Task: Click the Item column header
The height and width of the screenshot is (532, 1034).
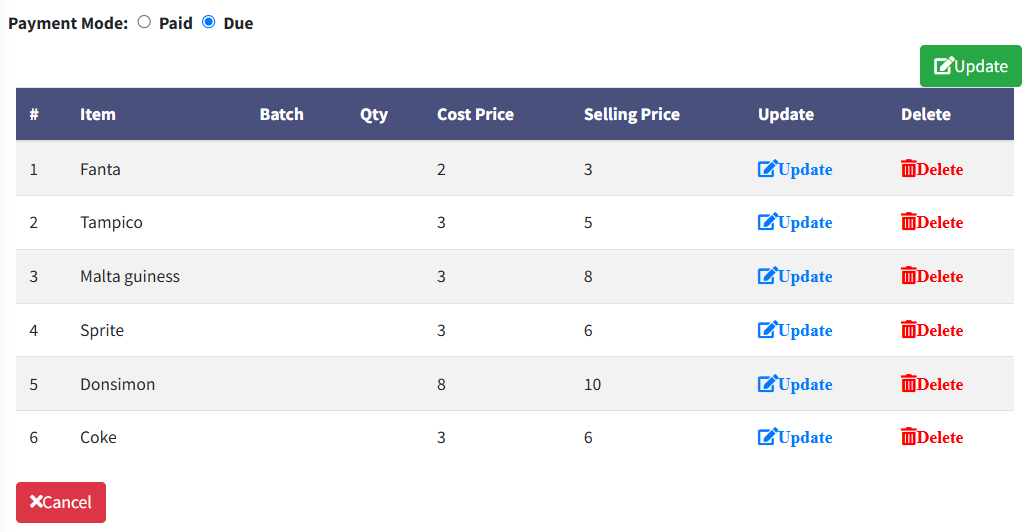Action: point(98,114)
